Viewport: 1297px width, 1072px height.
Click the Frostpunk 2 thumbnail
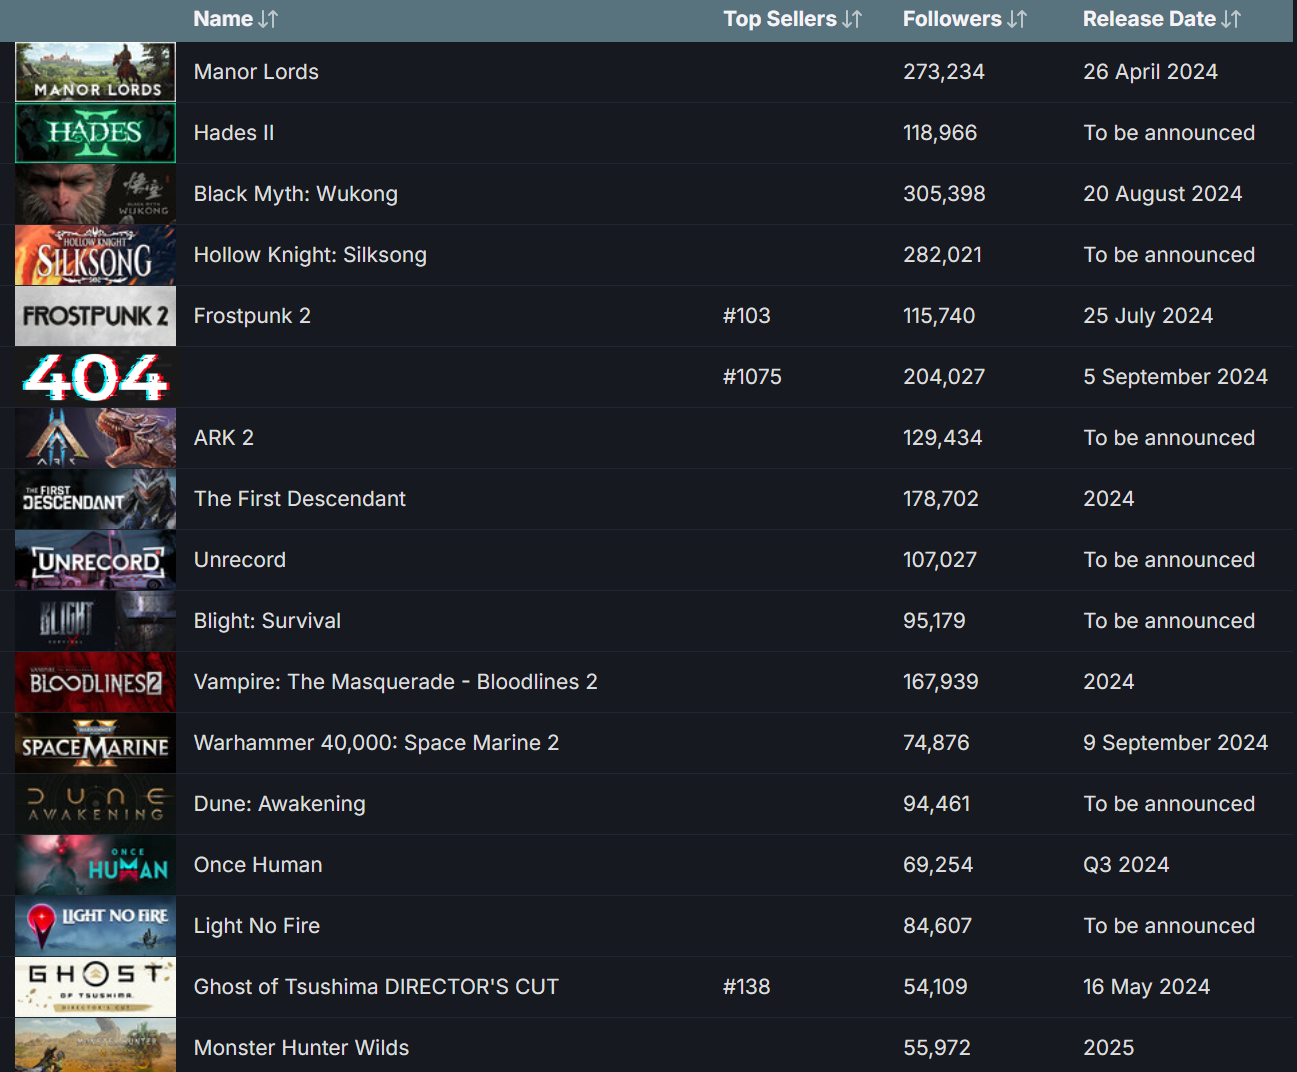(95, 316)
